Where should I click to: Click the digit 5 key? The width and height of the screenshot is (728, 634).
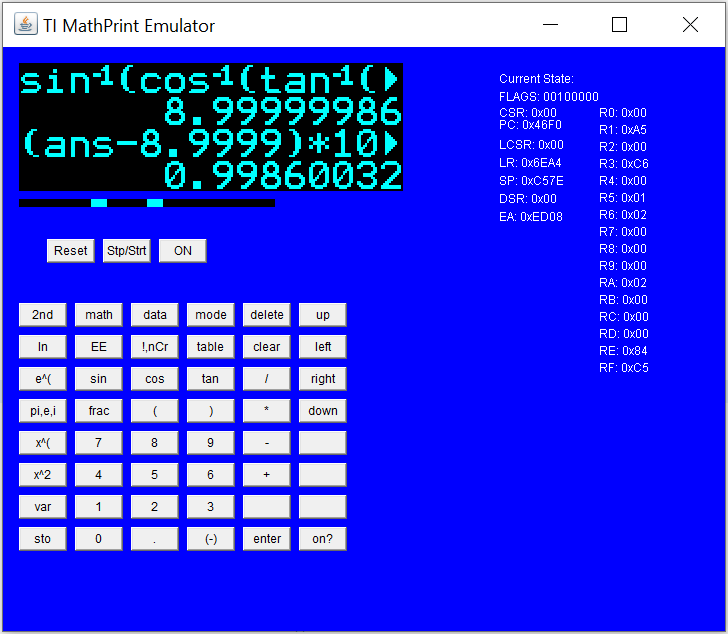[x=155, y=475]
